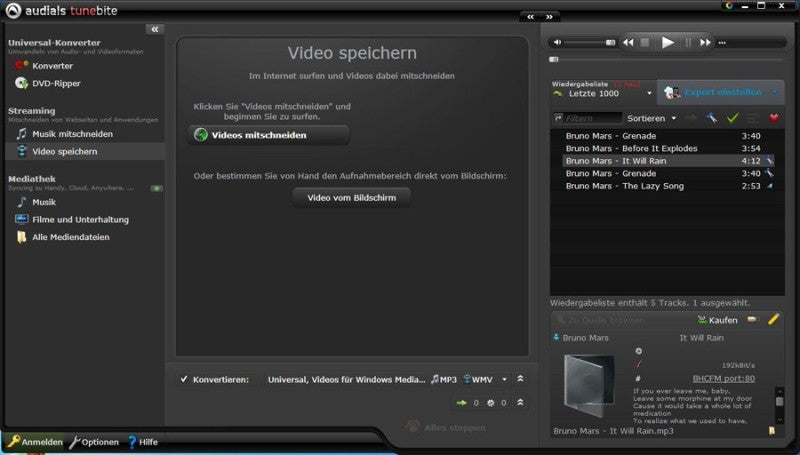Stop playback

(645, 42)
